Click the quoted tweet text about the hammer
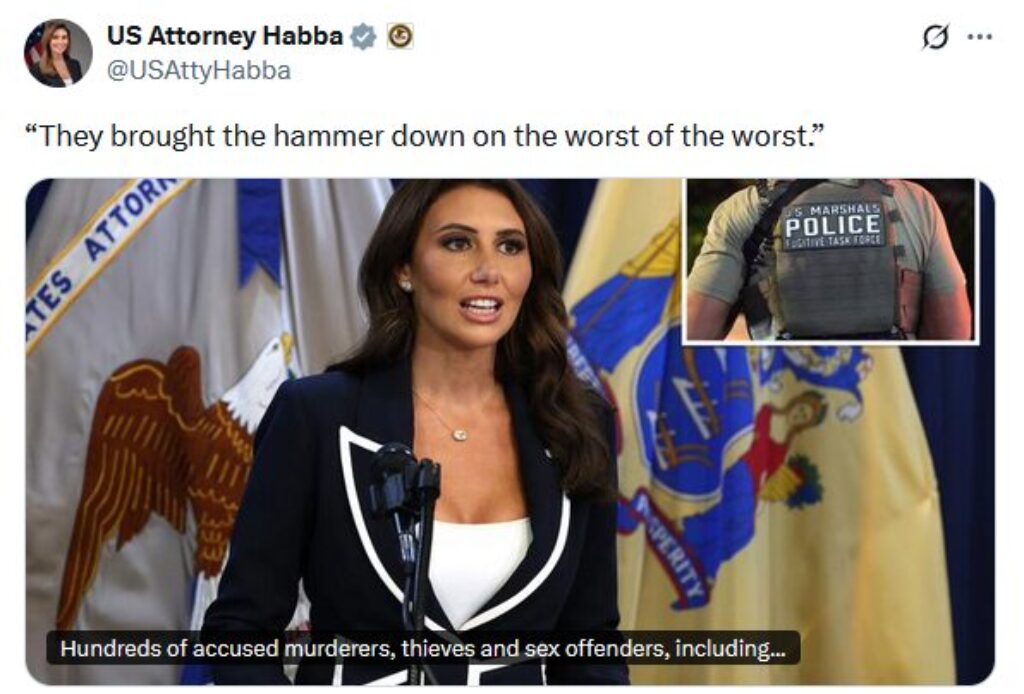Viewport: 1024px width, 694px height. coord(424,136)
